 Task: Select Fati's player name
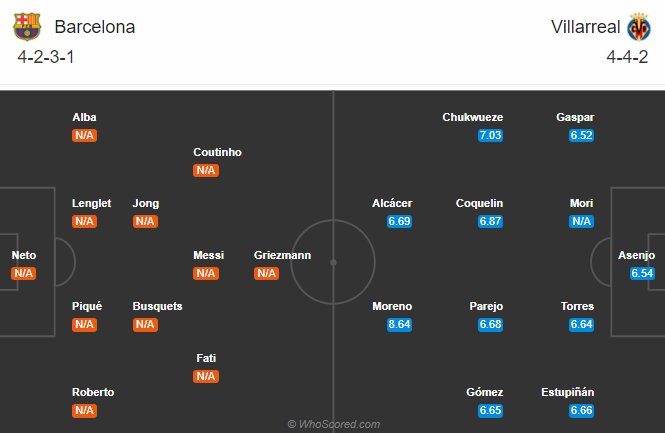tap(206, 358)
